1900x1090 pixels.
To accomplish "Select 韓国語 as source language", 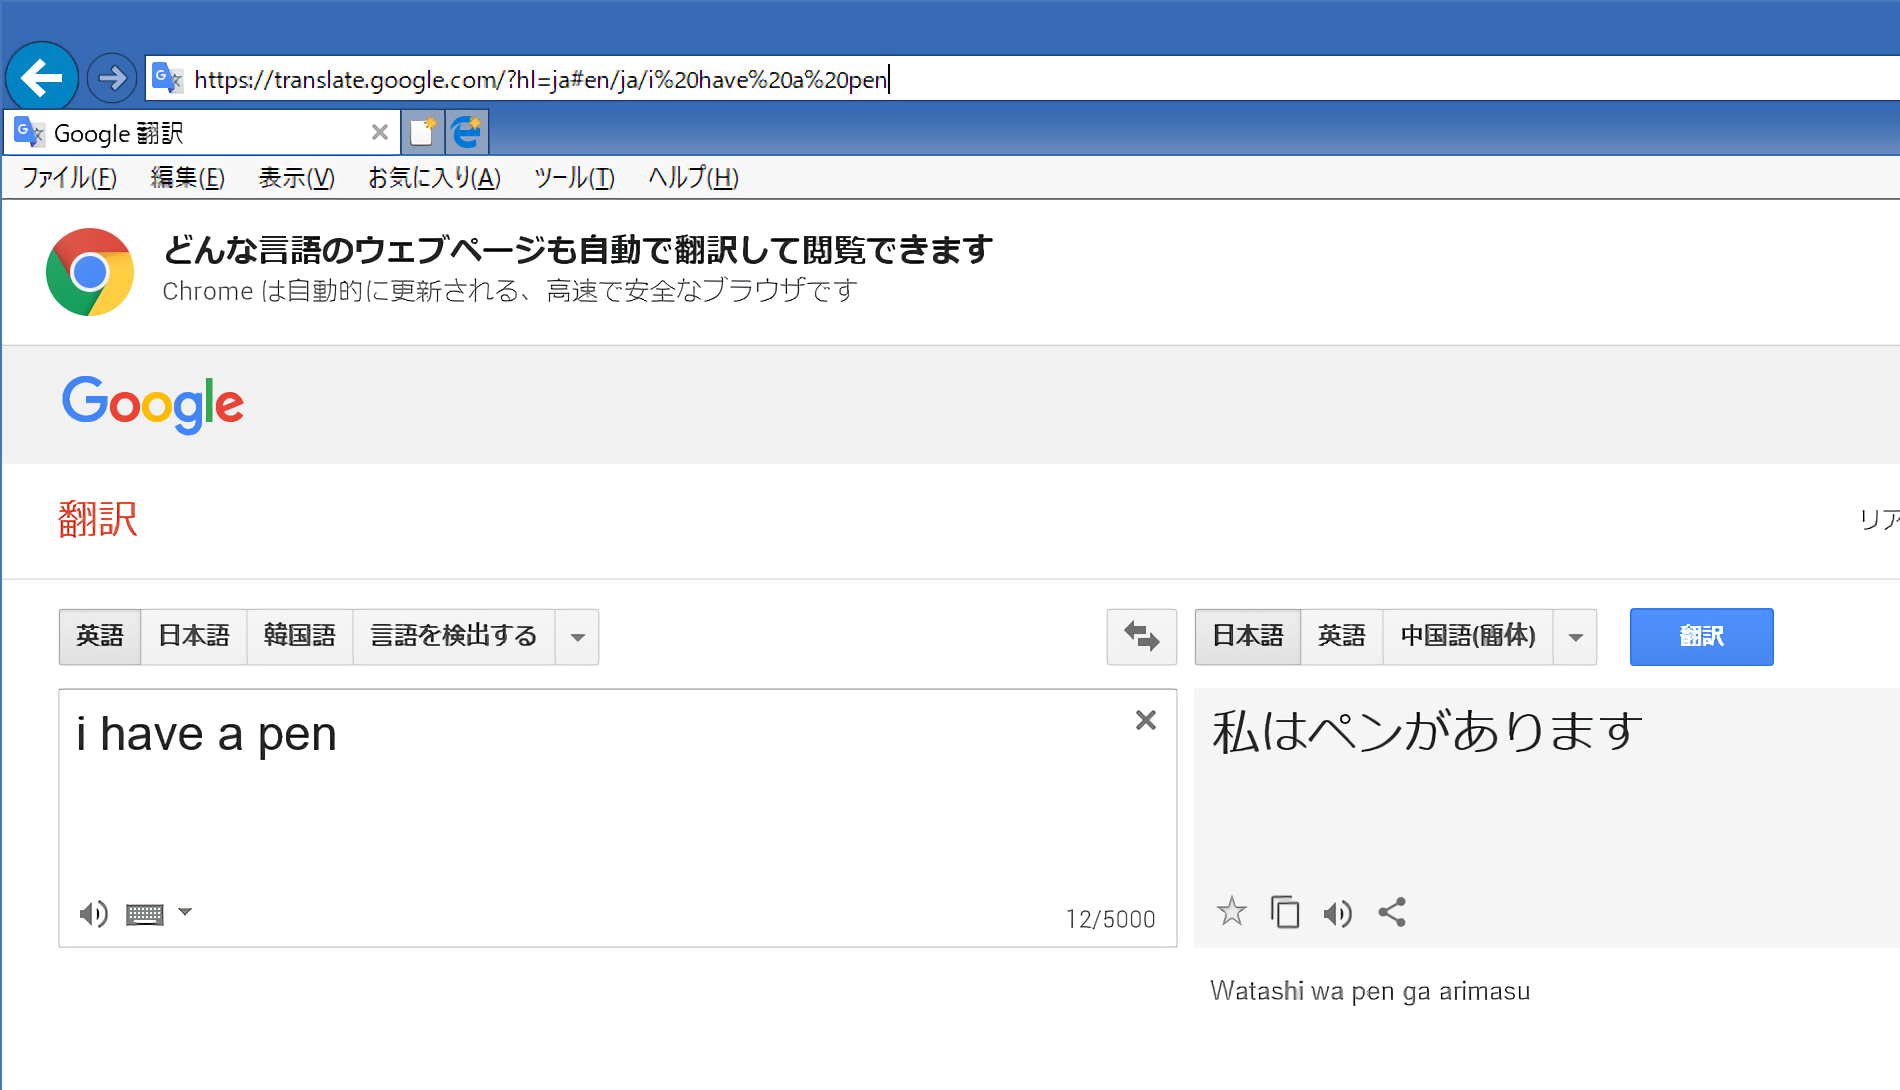I will 299,636.
